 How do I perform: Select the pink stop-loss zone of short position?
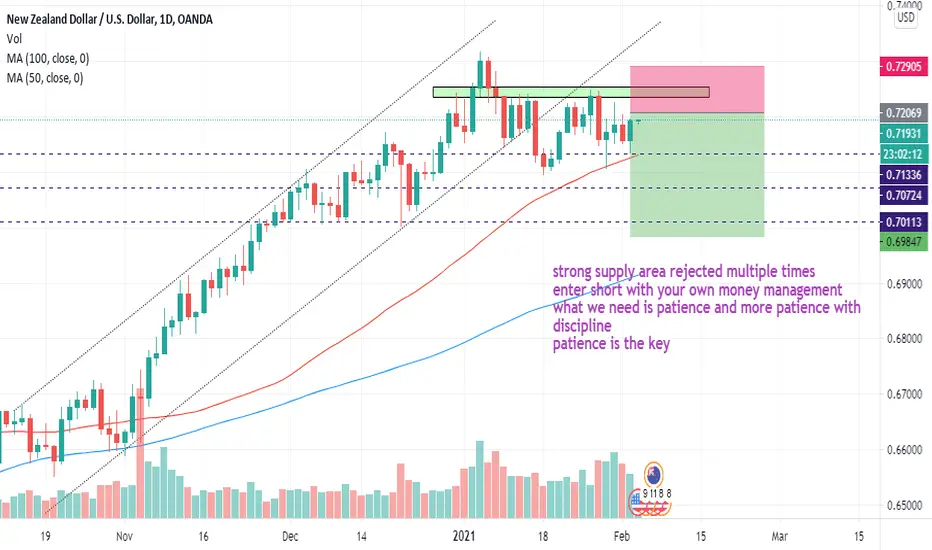(x=697, y=89)
